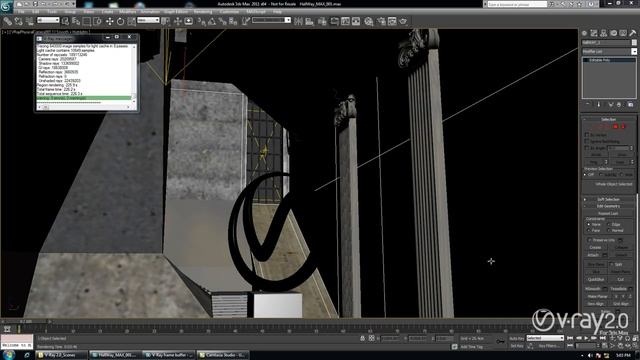Image resolution: width=640 pixels, height=360 pixels.
Task: Select Preview Selection SubObj radio button
Action: click(601, 175)
